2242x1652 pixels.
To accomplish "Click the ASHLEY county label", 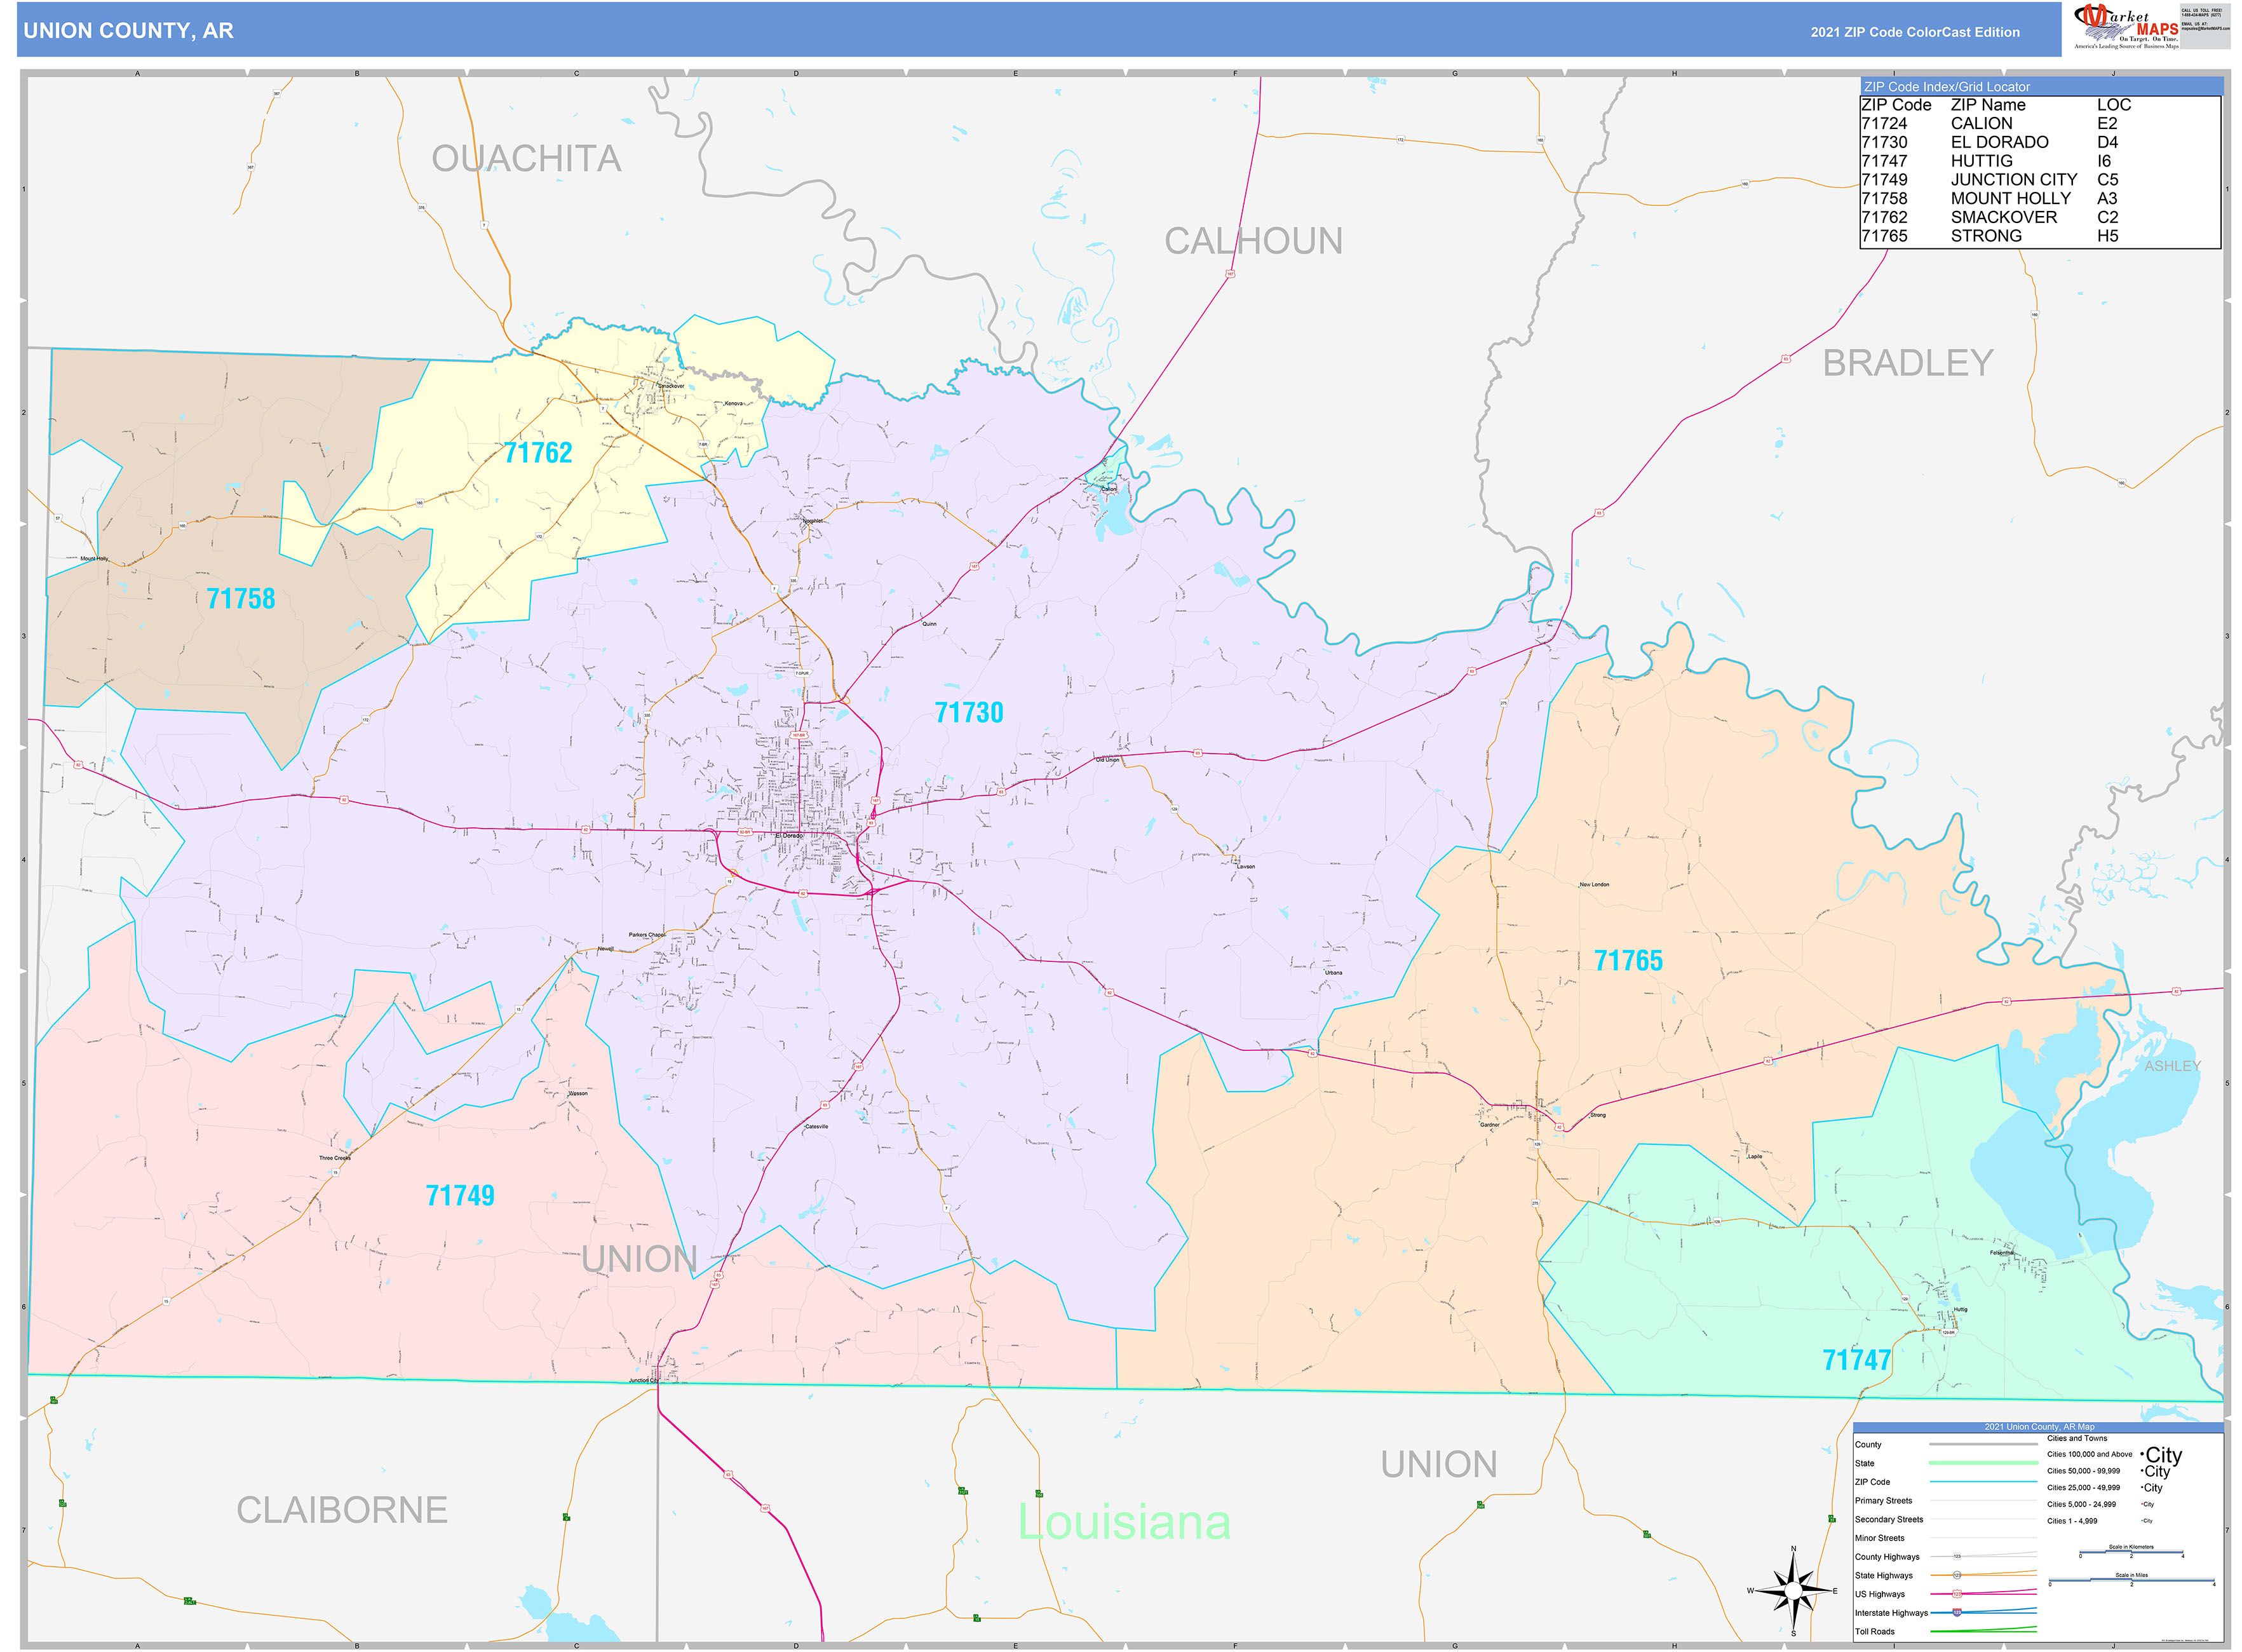I will (x=2172, y=1066).
